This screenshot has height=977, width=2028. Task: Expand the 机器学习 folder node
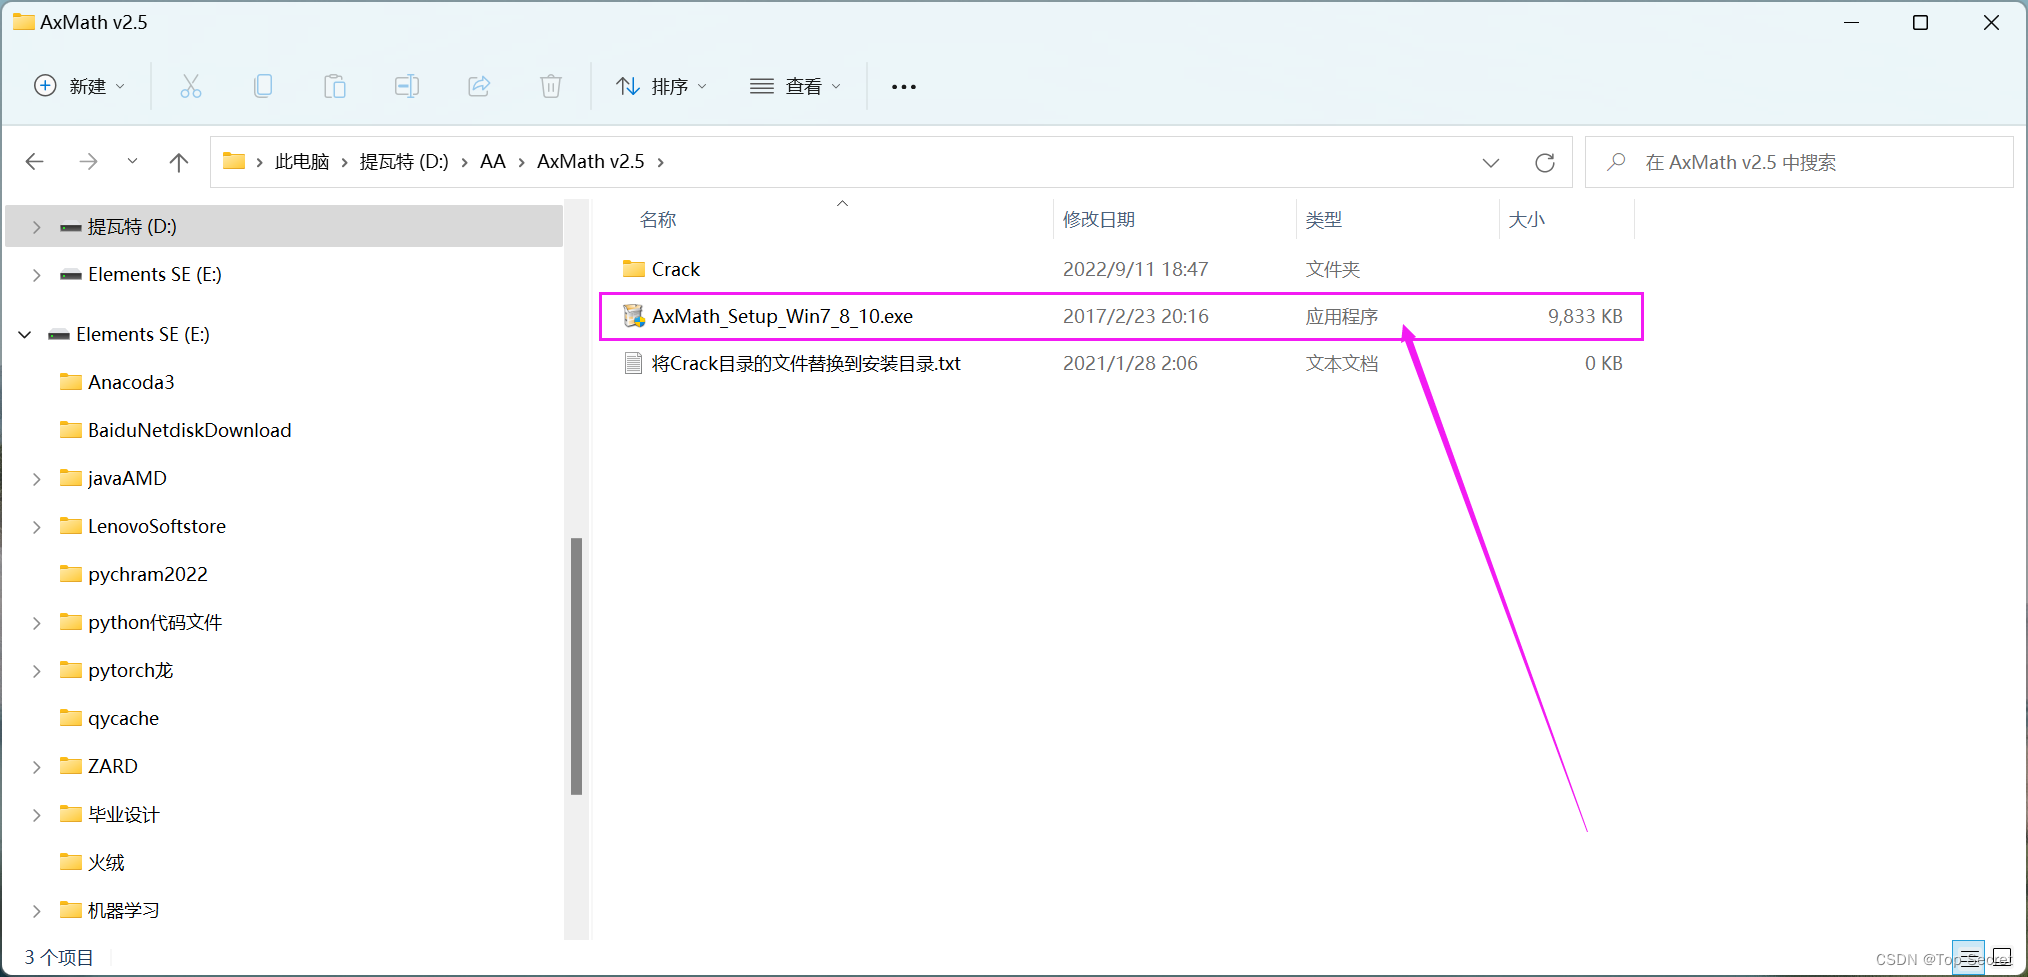pyautogui.click(x=36, y=911)
